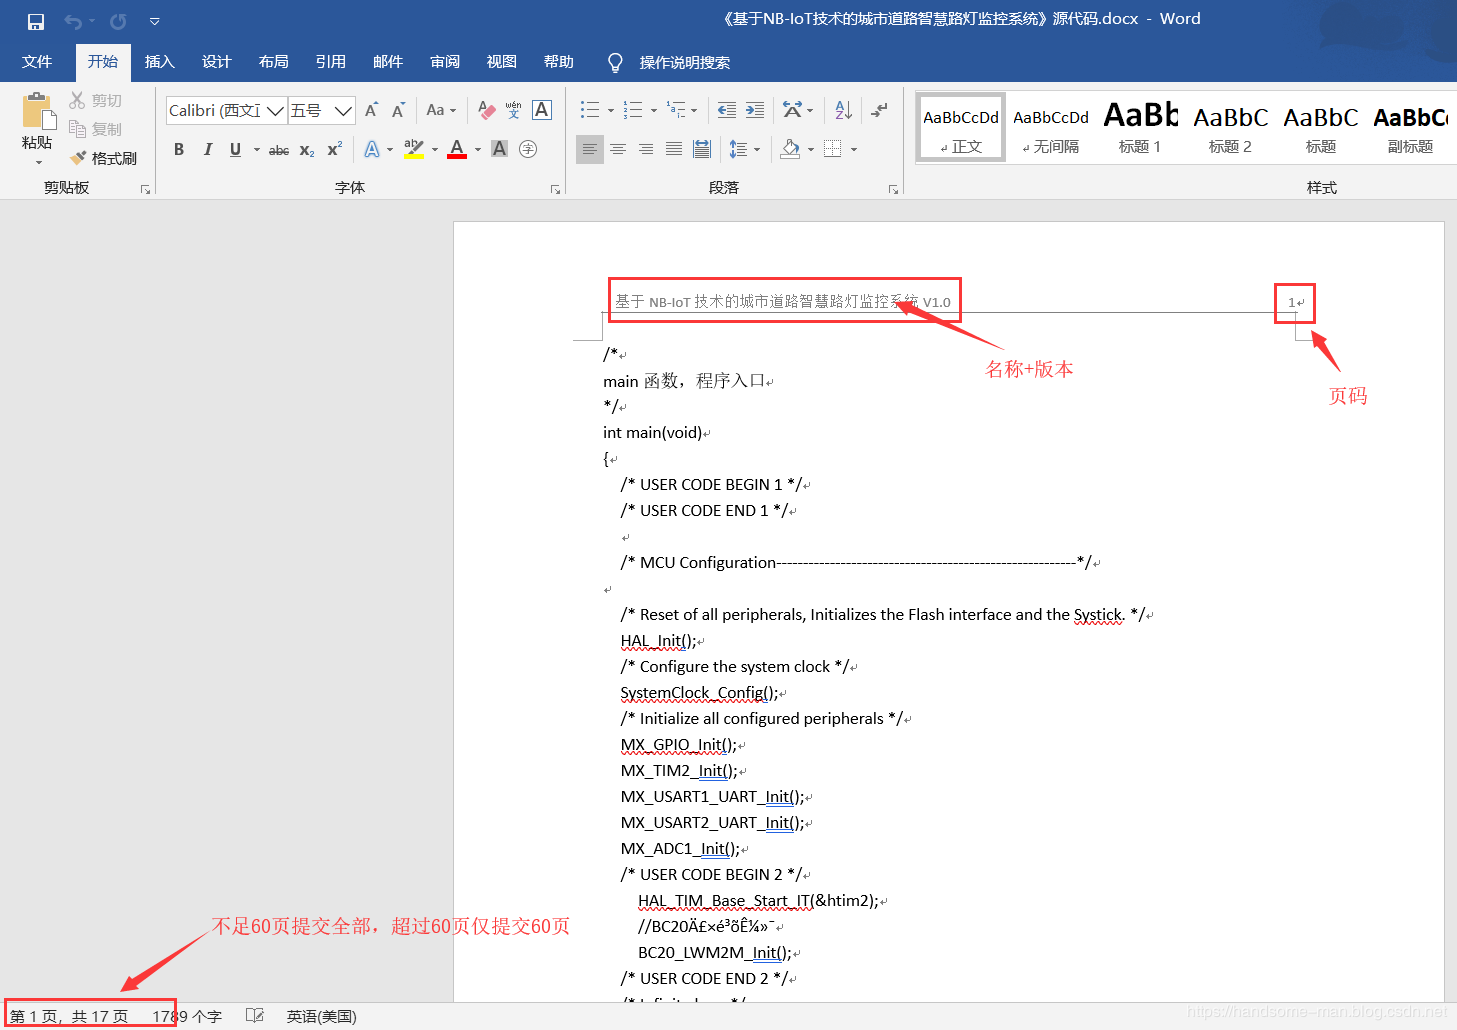Viewport: 1457px width, 1030px height.
Task: Open the multilevel list icon
Action: tap(677, 110)
